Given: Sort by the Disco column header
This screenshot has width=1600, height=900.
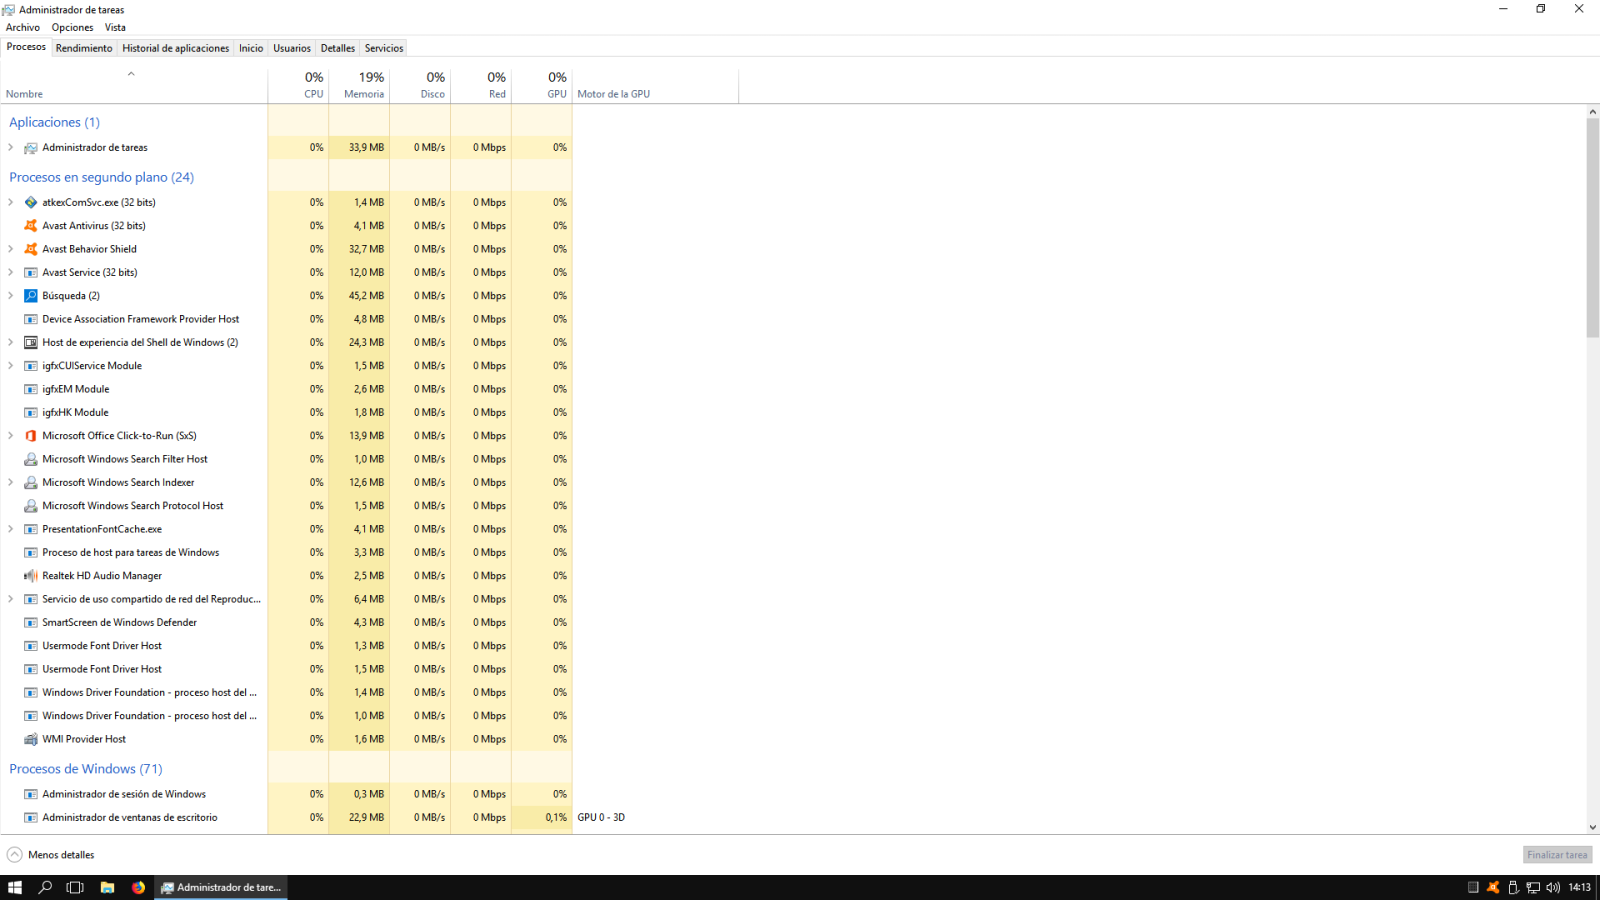Looking at the screenshot, I should tap(420, 86).
